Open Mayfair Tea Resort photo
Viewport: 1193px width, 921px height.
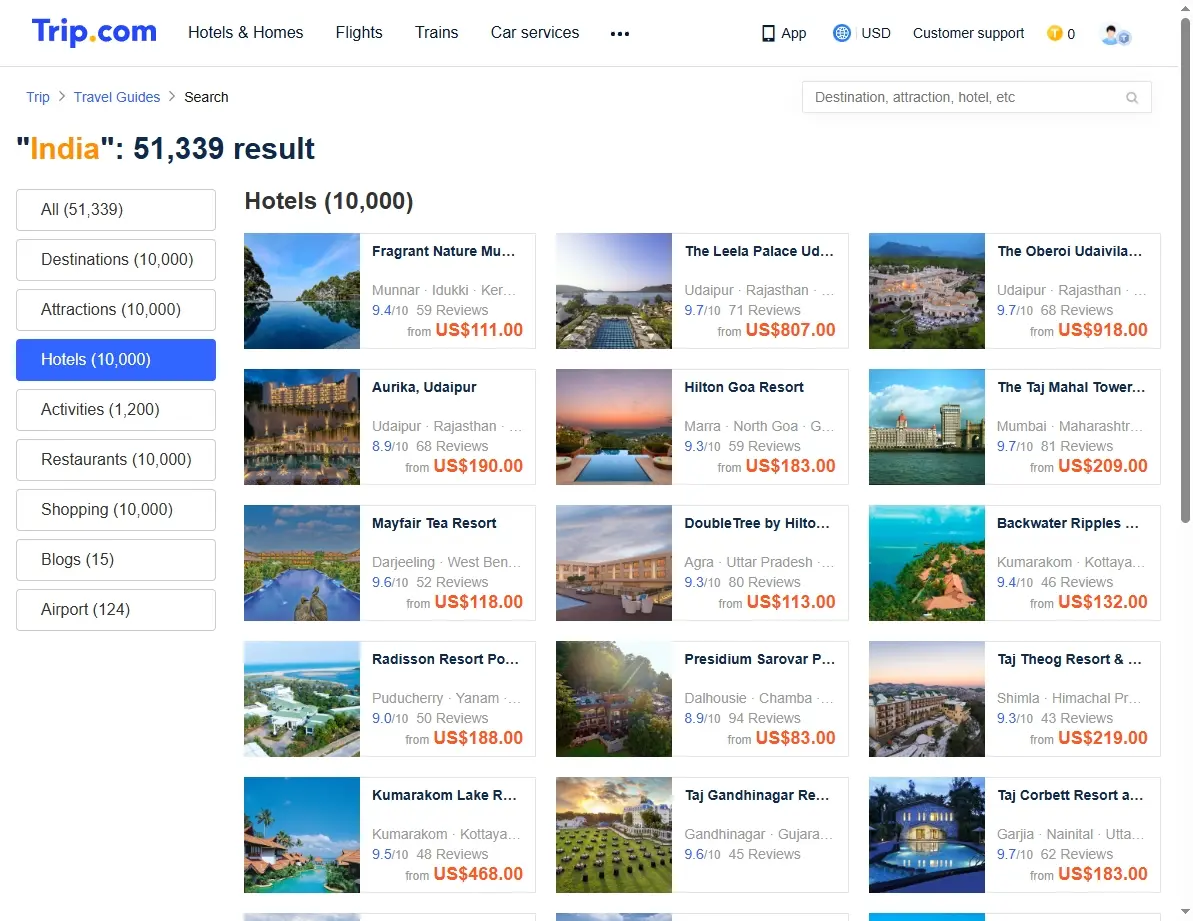(302, 563)
